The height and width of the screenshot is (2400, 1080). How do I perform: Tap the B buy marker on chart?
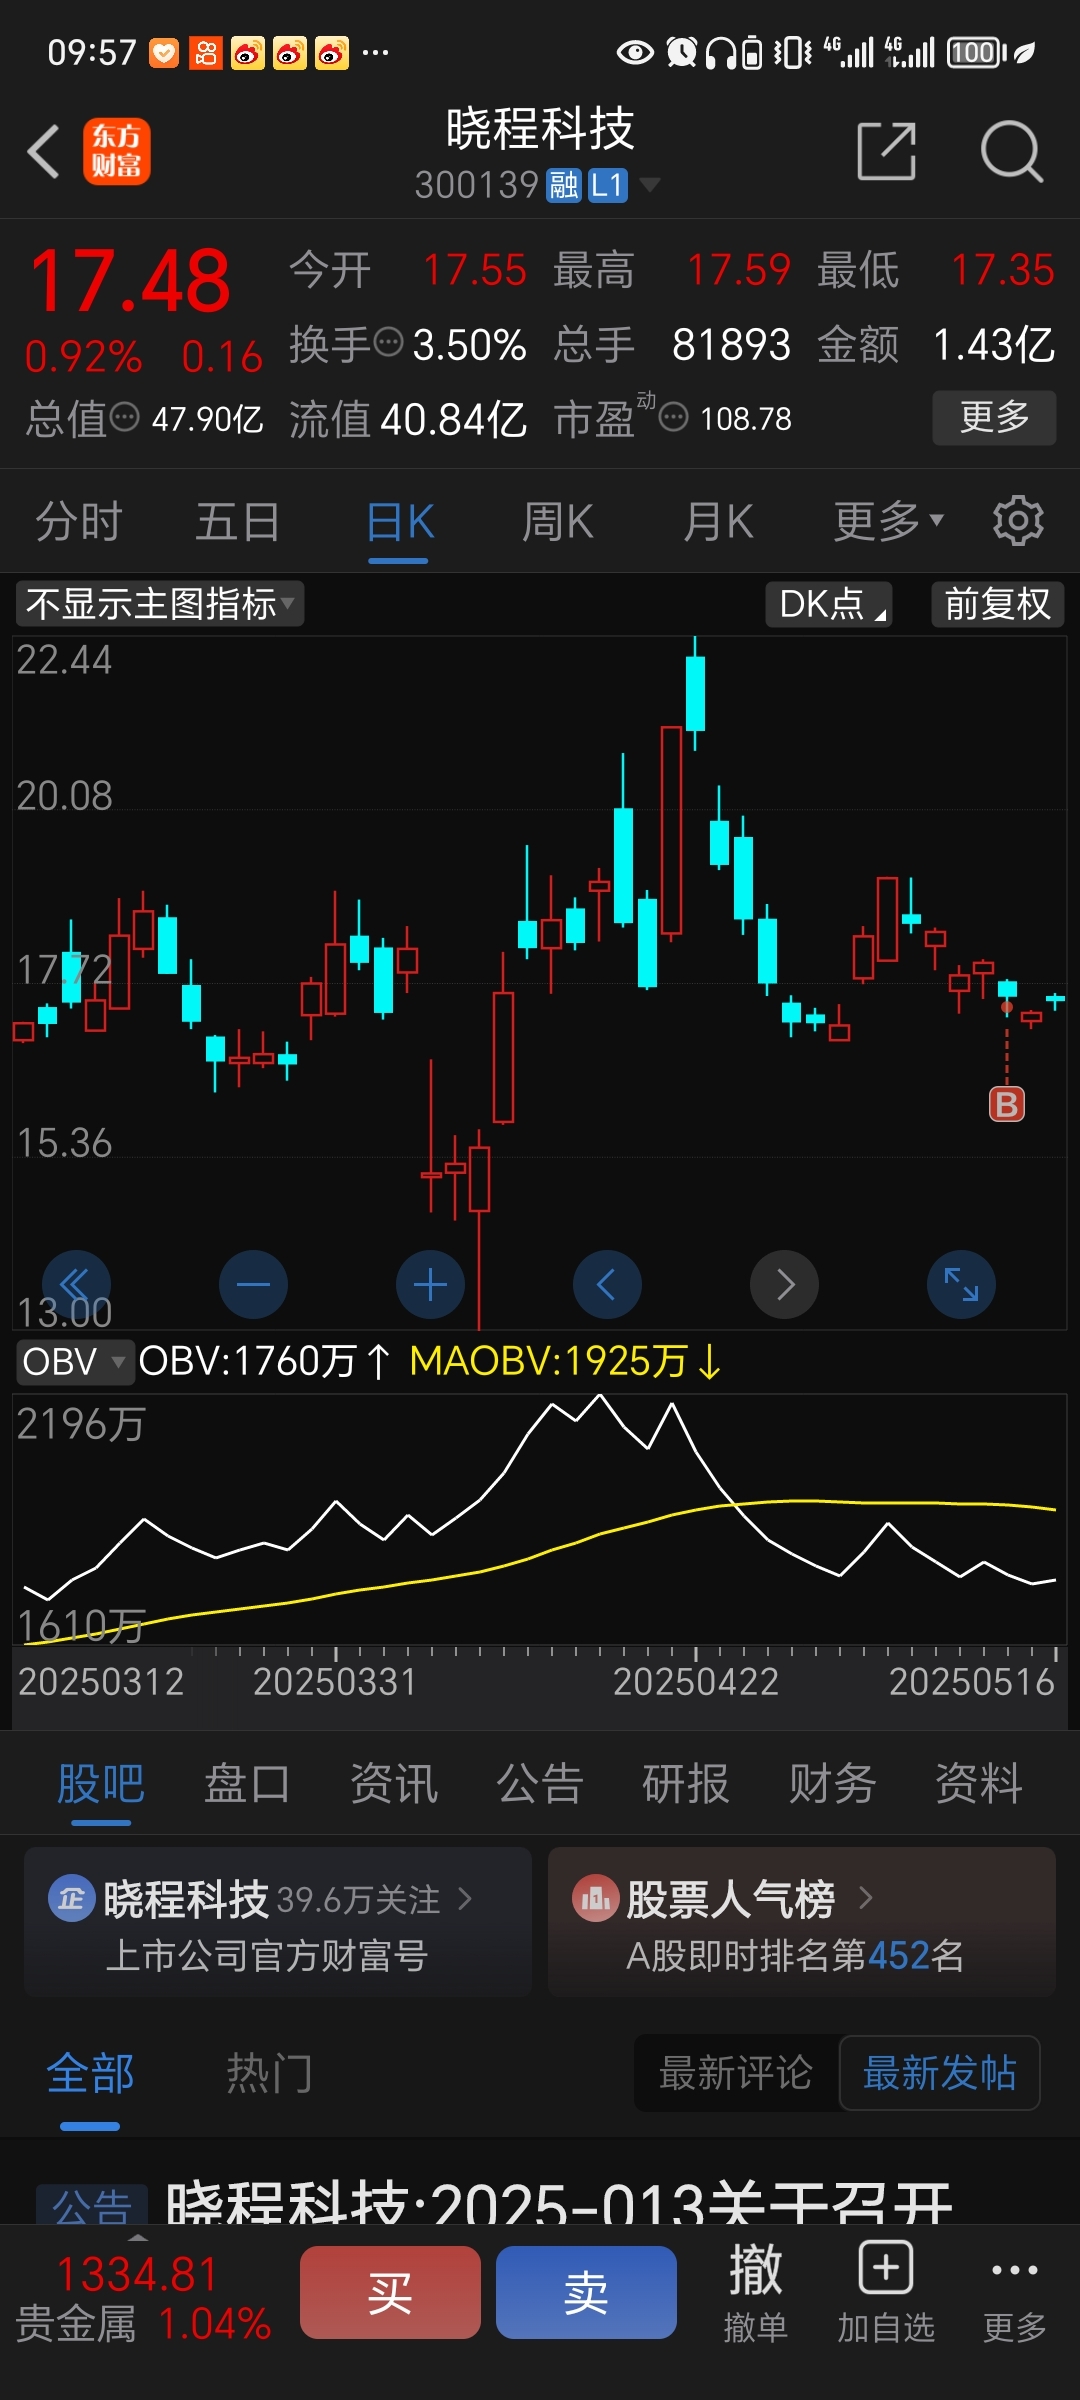pyautogui.click(x=1007, y=1104)
